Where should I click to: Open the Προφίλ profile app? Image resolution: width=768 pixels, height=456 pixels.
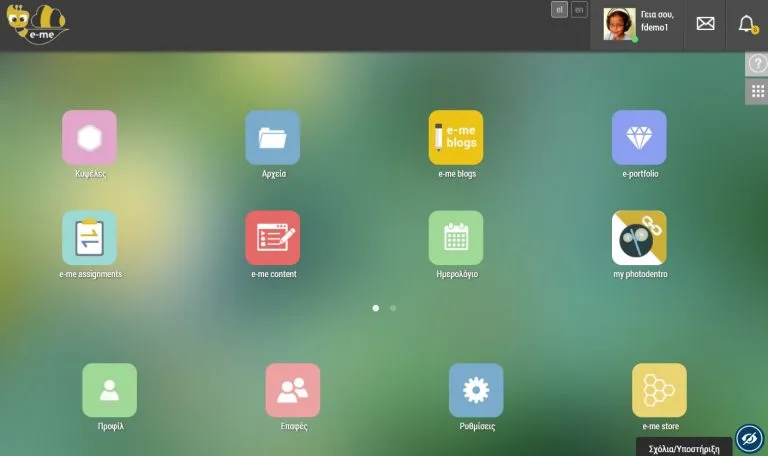click(x=110, y=390)
